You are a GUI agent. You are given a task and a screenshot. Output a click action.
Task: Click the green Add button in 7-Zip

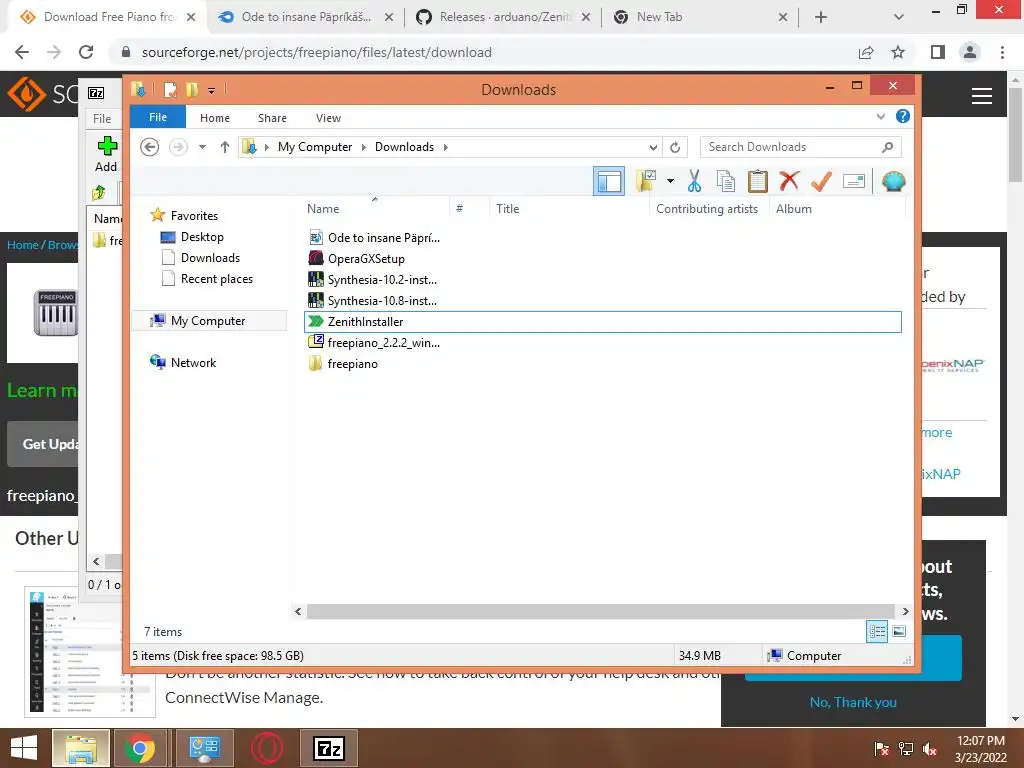106,154
